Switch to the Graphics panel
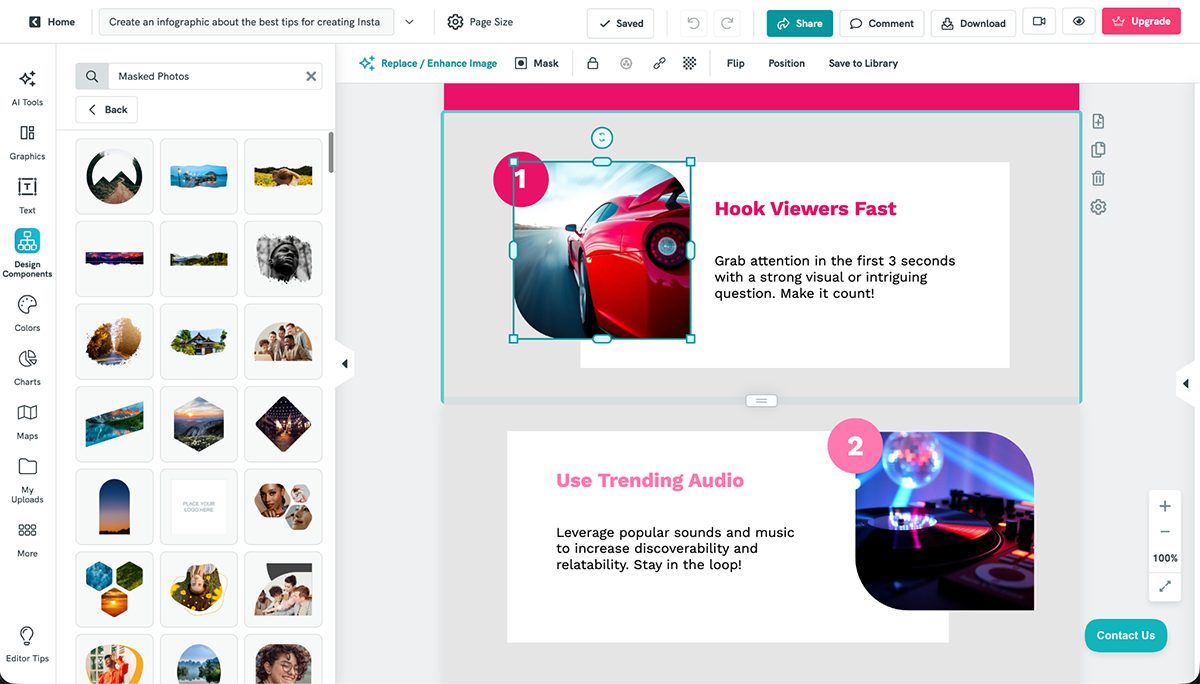 pos(27,142)
